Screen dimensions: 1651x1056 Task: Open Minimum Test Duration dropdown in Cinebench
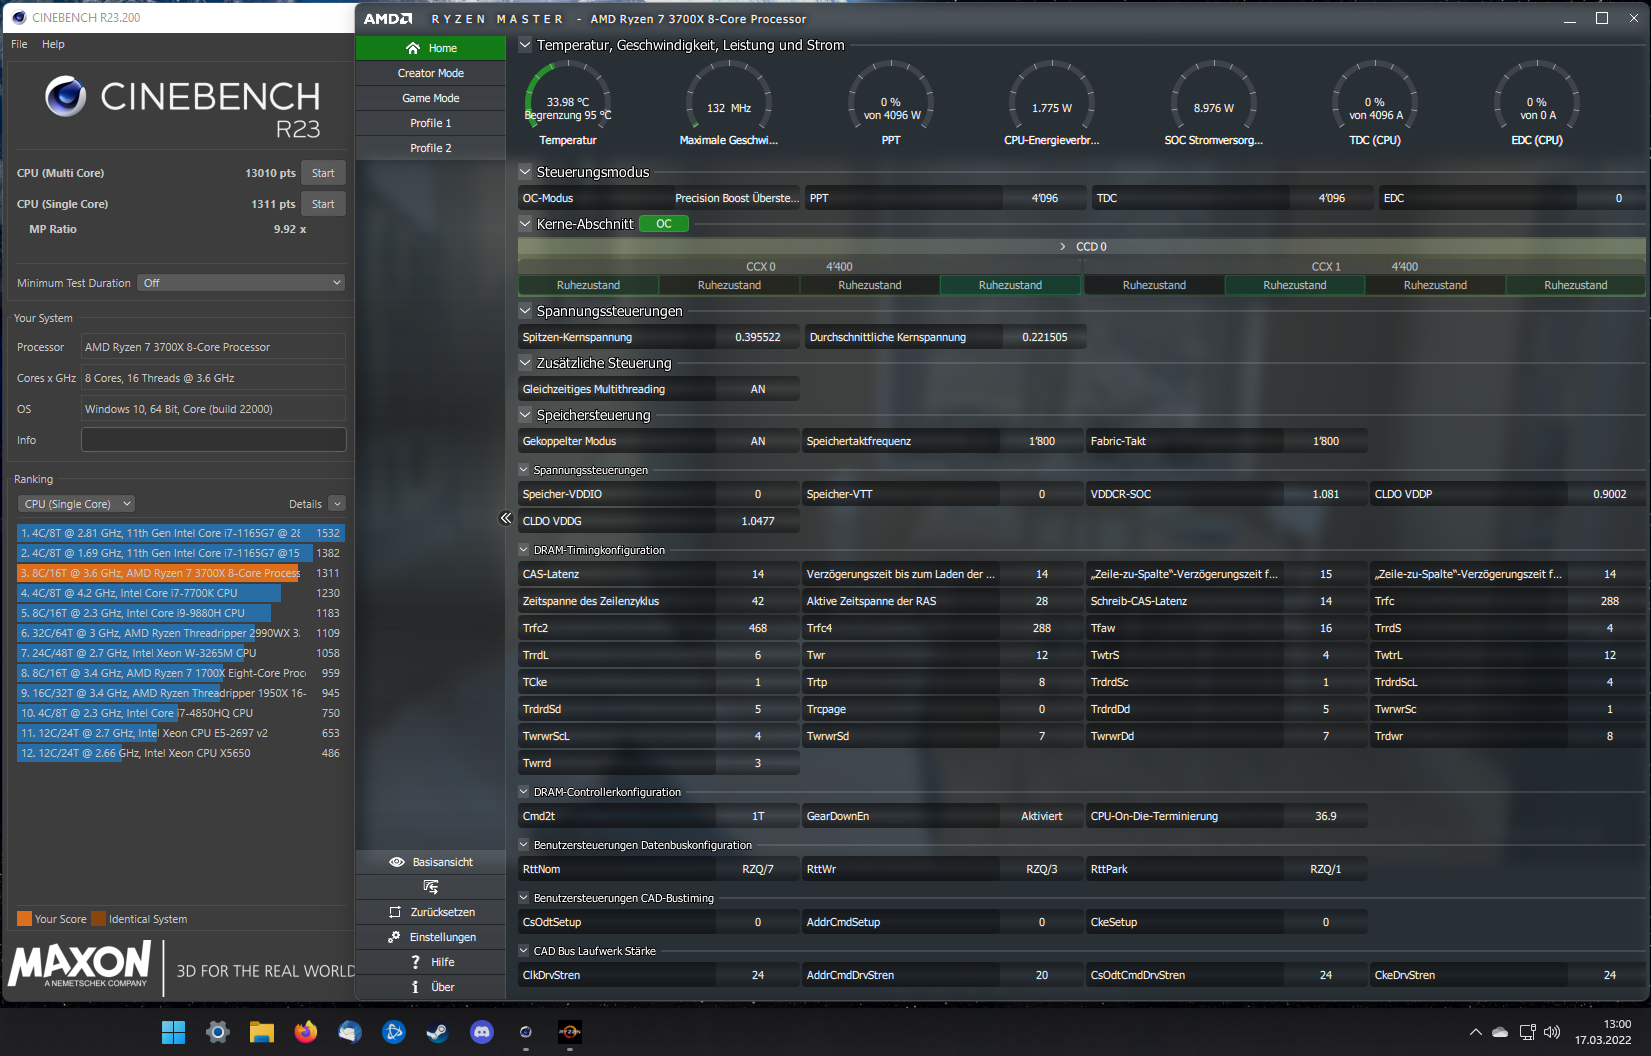[x=241, y=283]
